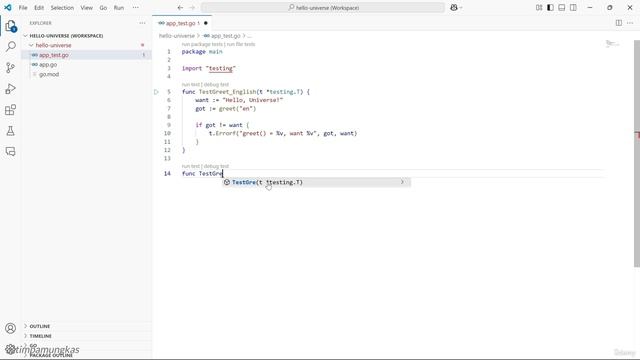The image size is (640, 360).
Task: Click the command center search box
Action: tap(323, 7)
